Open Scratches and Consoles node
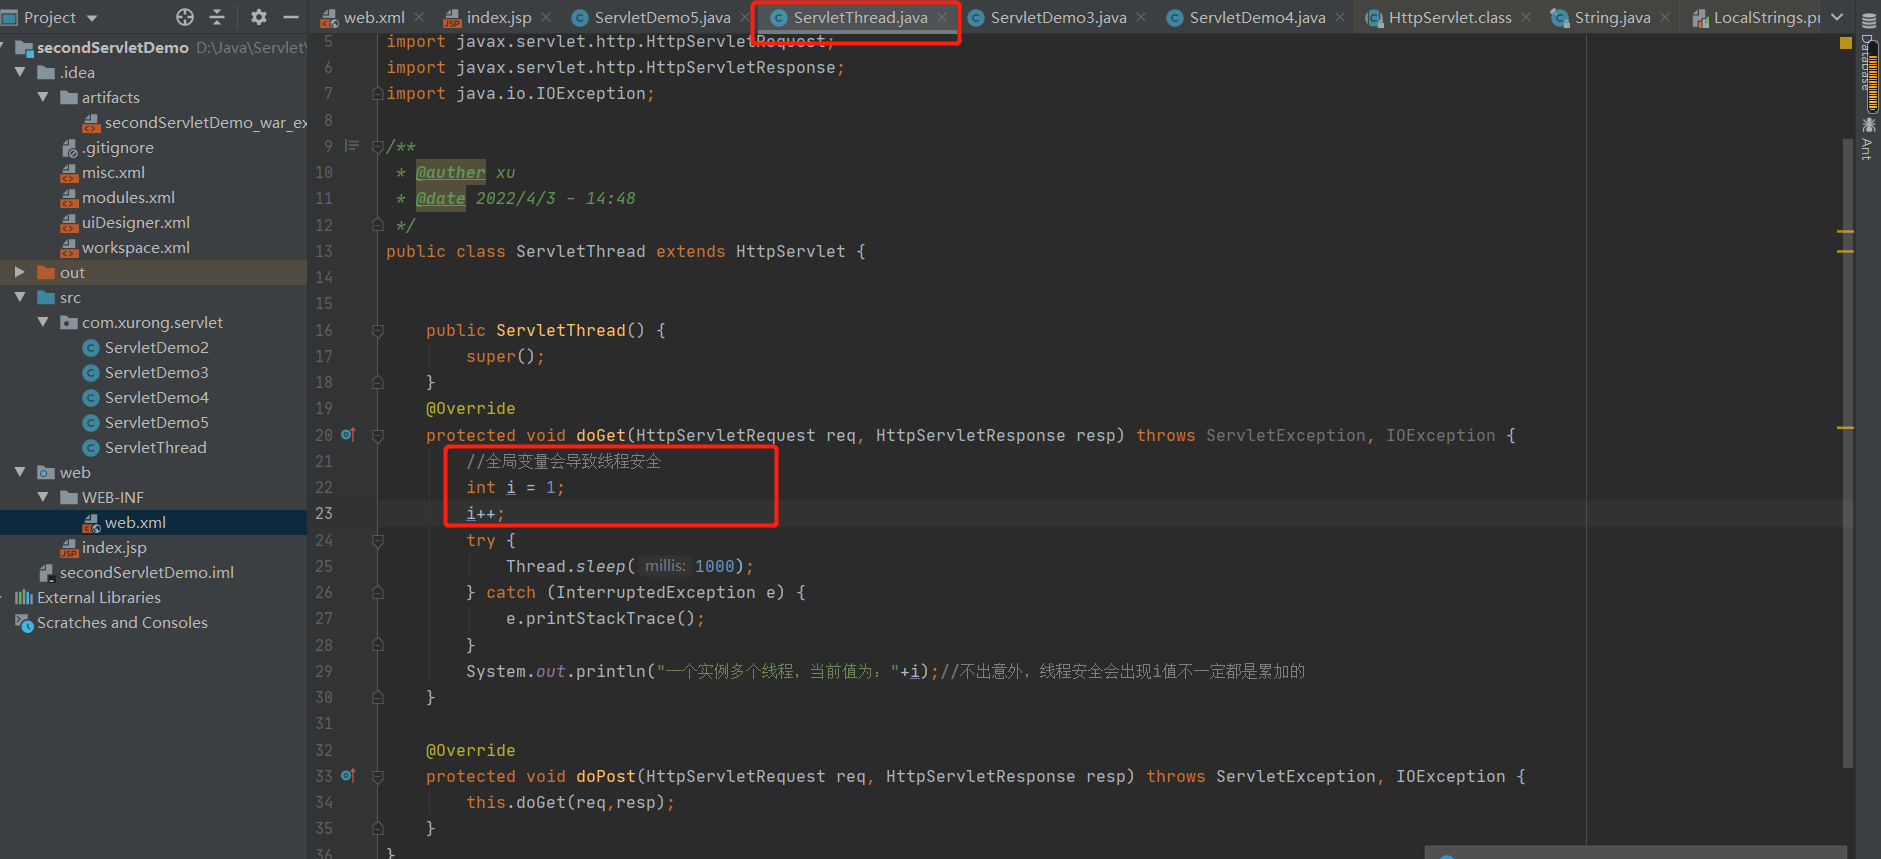Viewport: 1881px width, 859px height. point(112,622)
